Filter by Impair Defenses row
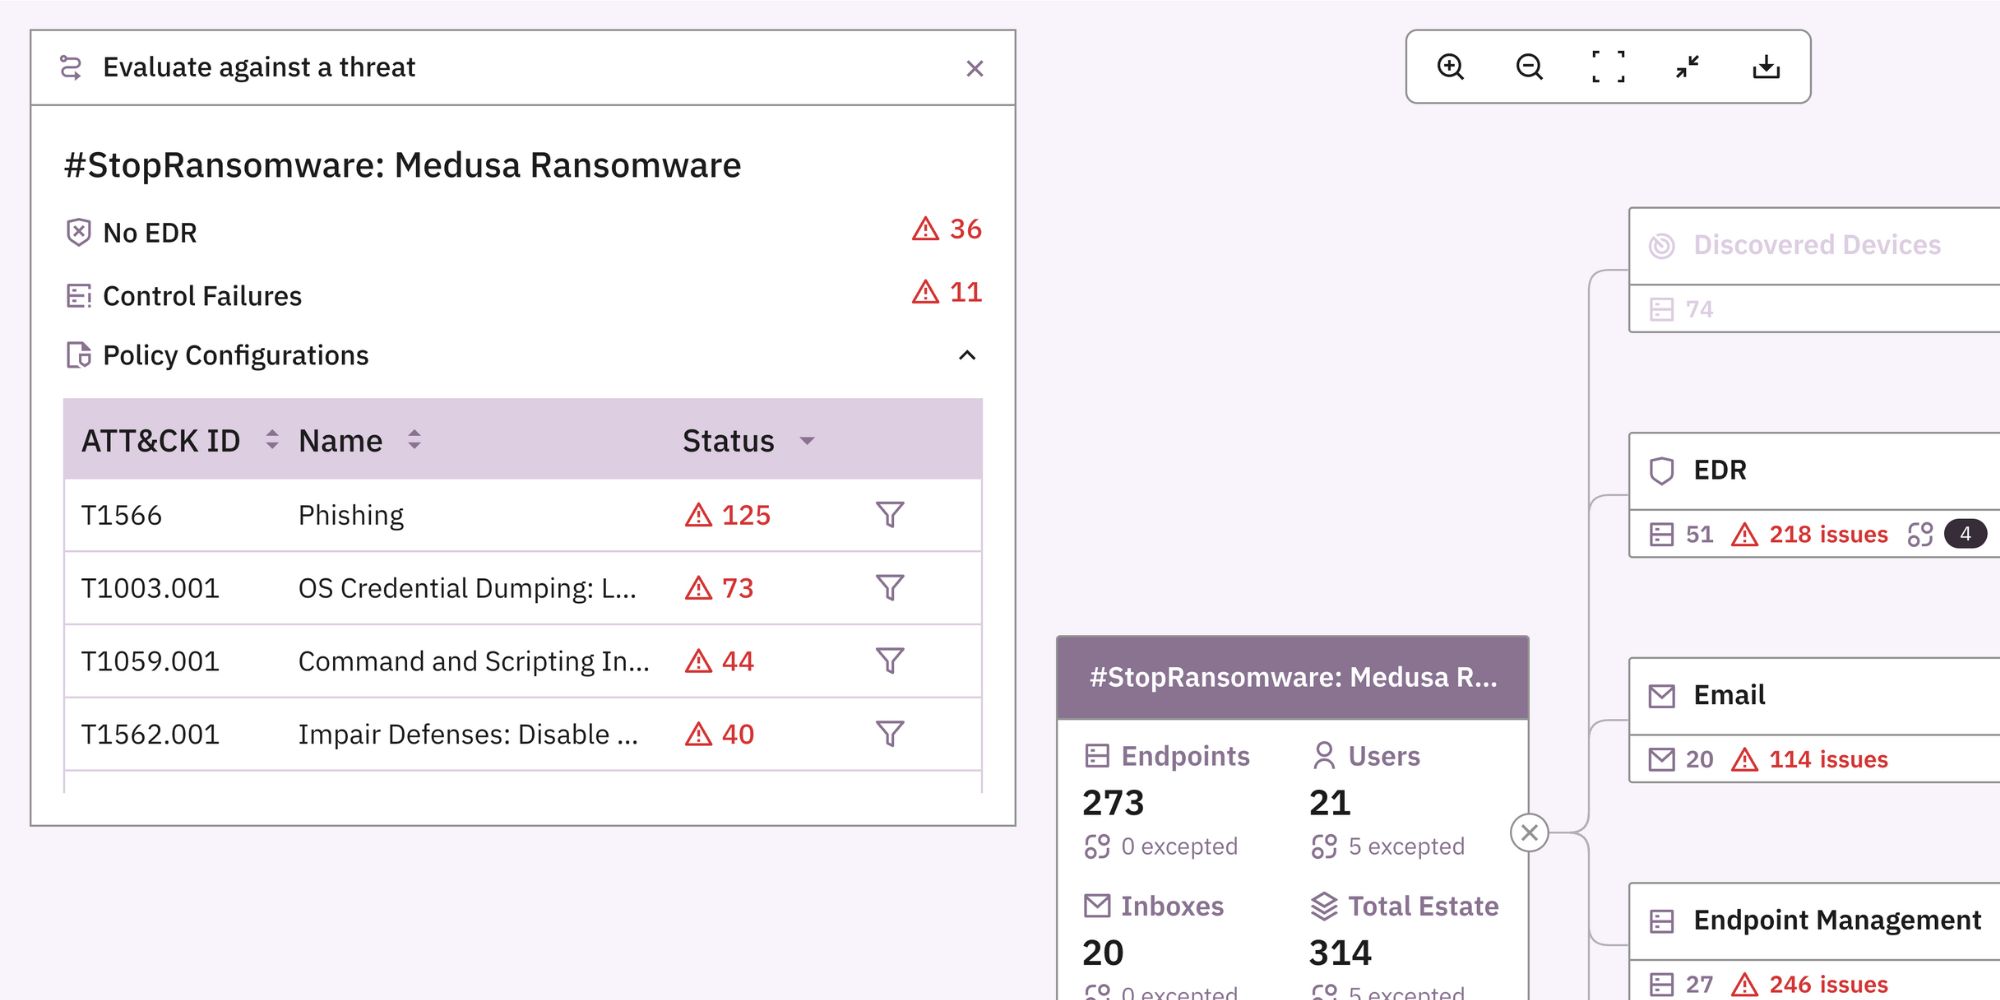 click(890, 733)
